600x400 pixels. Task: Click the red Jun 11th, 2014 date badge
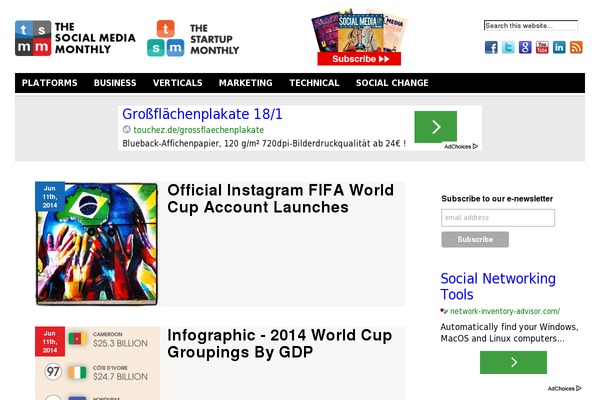click(x=50, y=341)
